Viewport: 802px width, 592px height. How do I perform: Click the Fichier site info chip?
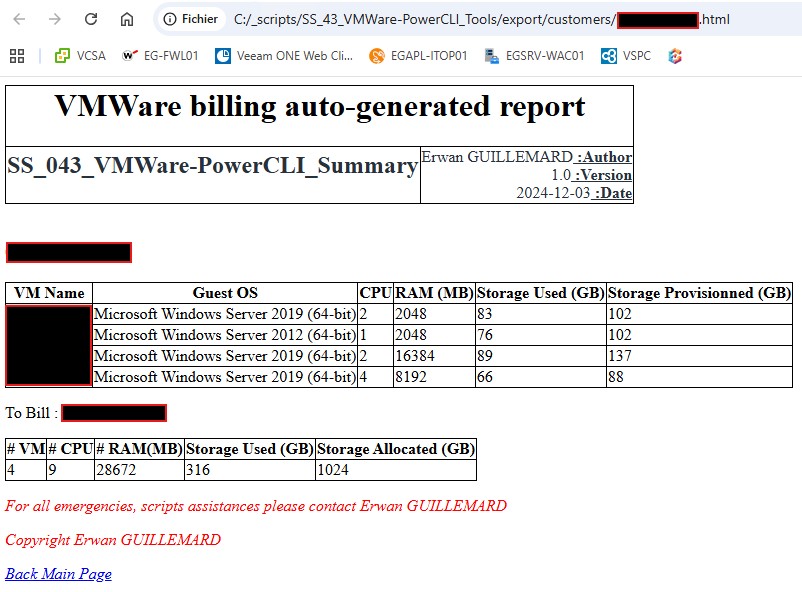(x=190, y=19)
